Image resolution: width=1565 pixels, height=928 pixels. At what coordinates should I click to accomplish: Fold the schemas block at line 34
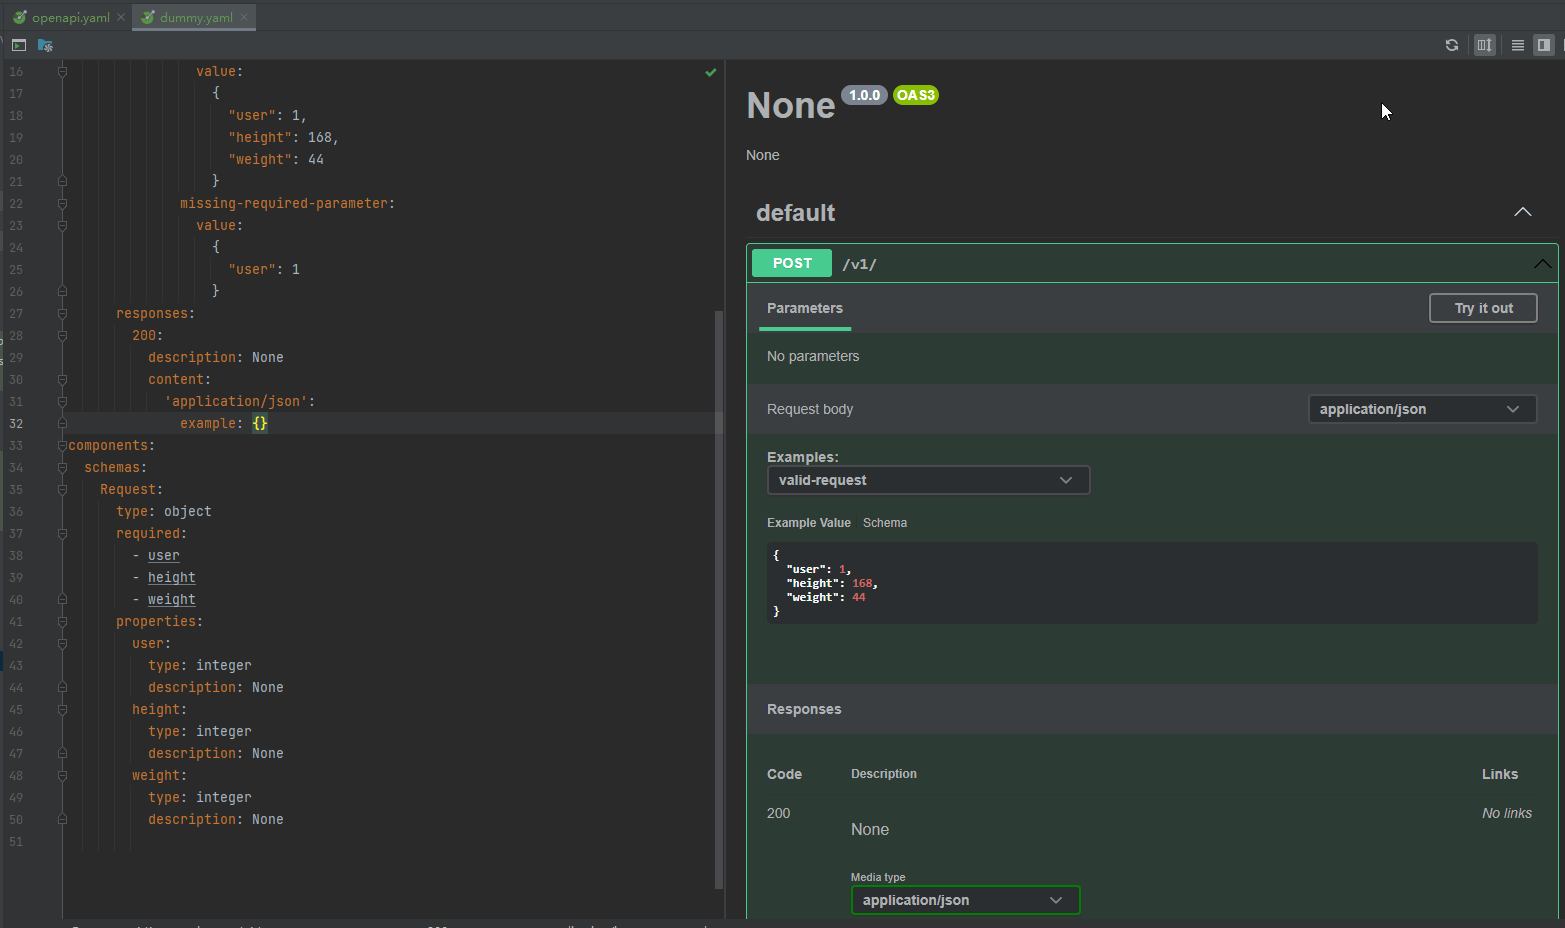62,468
